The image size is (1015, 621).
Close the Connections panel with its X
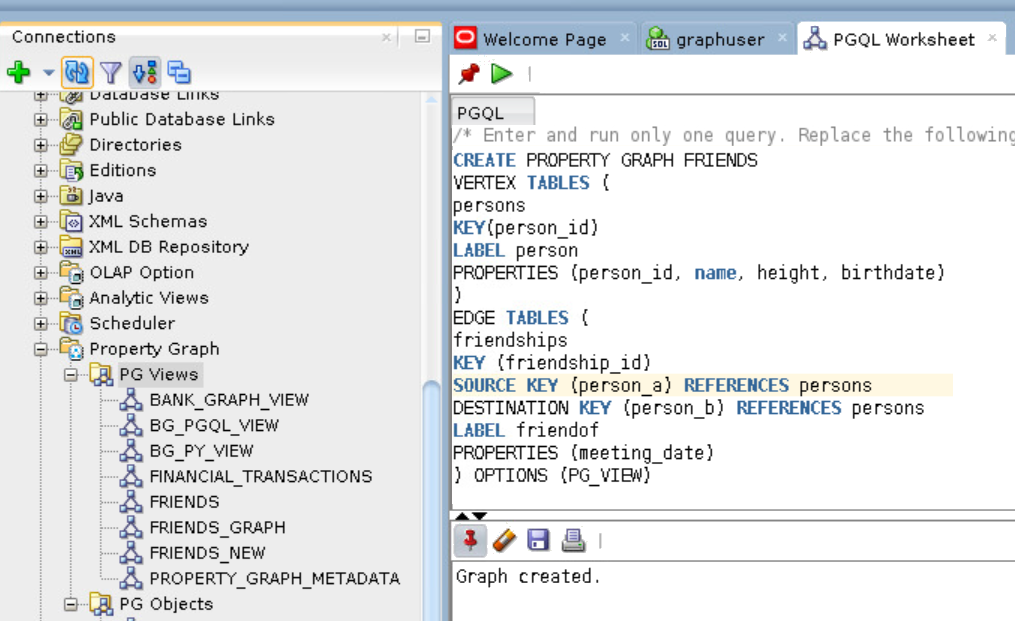386,37
